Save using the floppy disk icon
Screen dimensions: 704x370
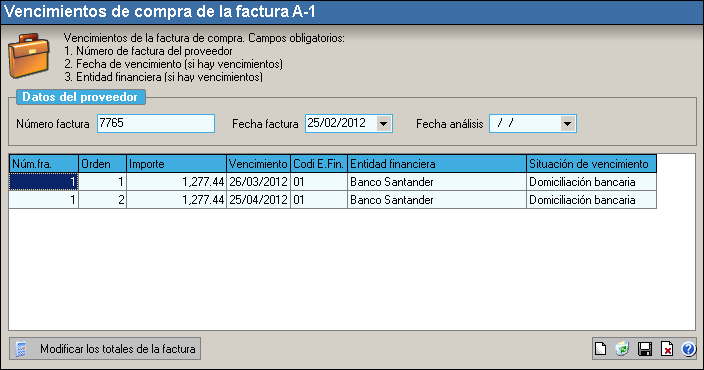645,349
